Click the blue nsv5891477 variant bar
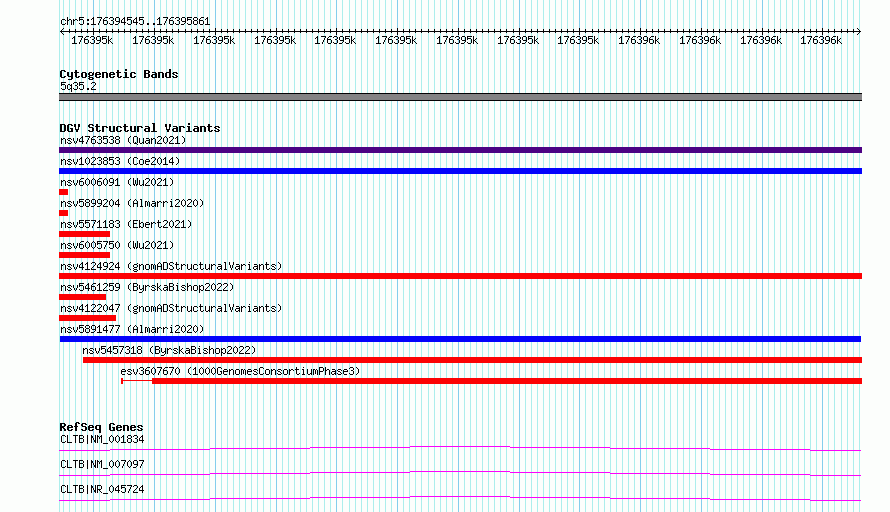The image size is (890, 512). (x=460, y=339)
